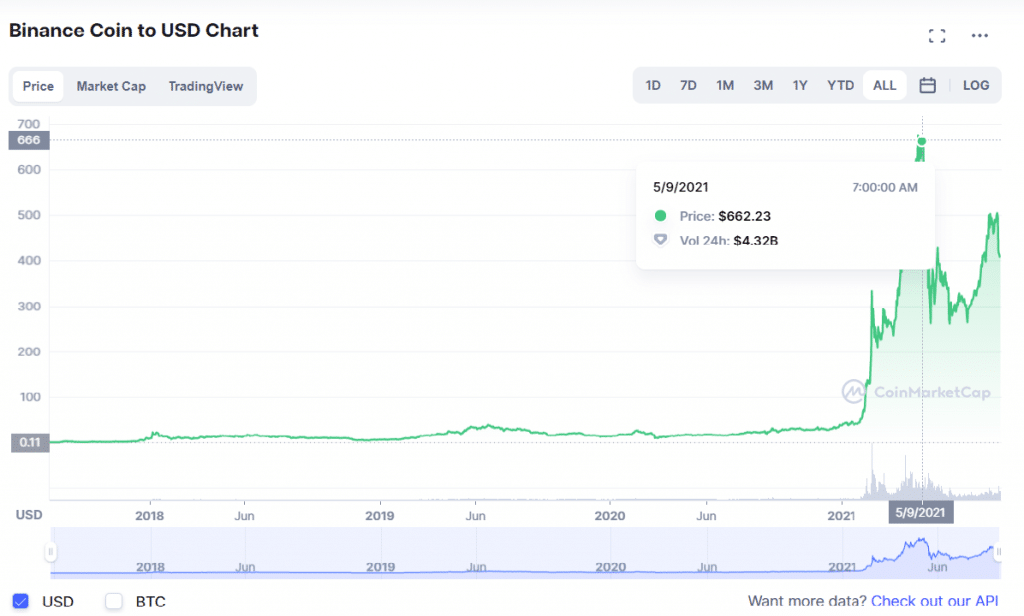Switch to the TradingView tab
The width and height of the screenshot is (1024, 616).
[x=206, y=86]
